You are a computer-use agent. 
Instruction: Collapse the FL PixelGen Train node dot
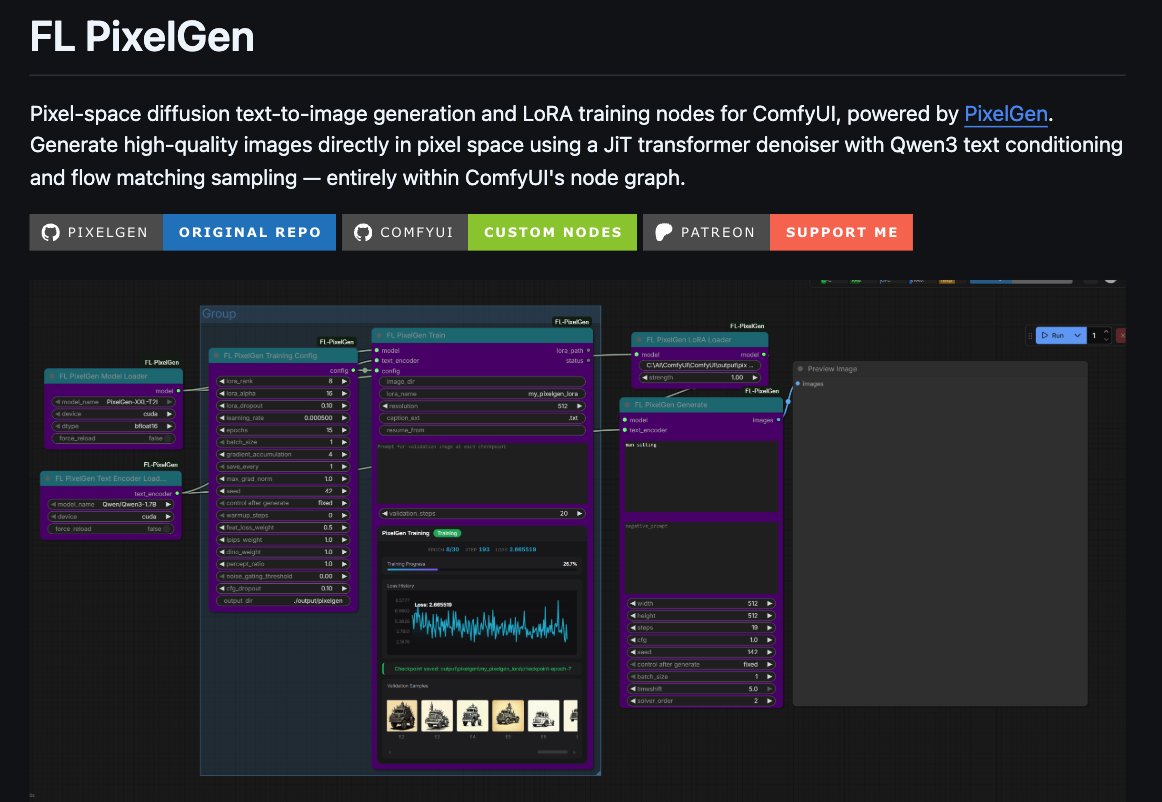pyautogui.click(x=380, y=335)
